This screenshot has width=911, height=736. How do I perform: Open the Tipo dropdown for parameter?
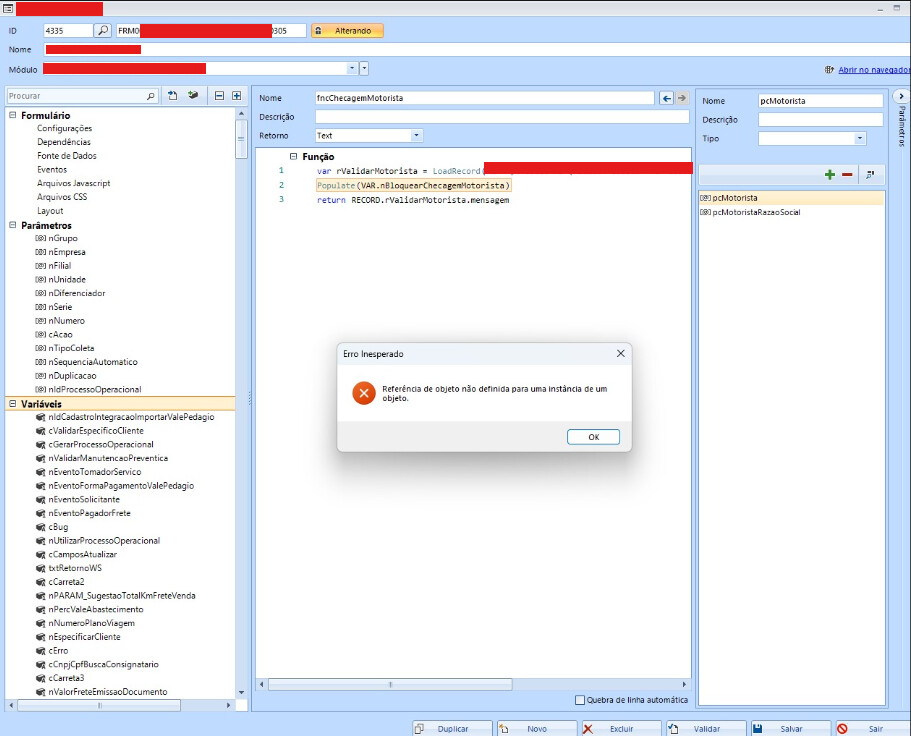pyautogui.click(x=859, y=138)
